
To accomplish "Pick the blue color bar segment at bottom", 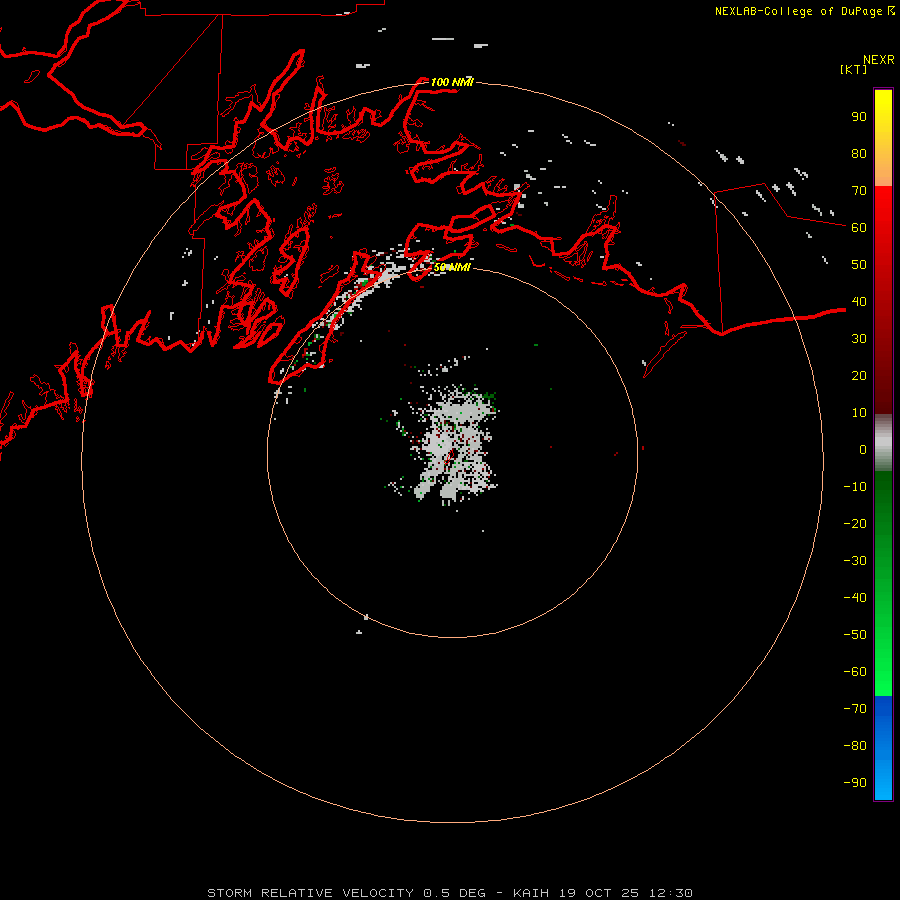I will pos(883,747).
